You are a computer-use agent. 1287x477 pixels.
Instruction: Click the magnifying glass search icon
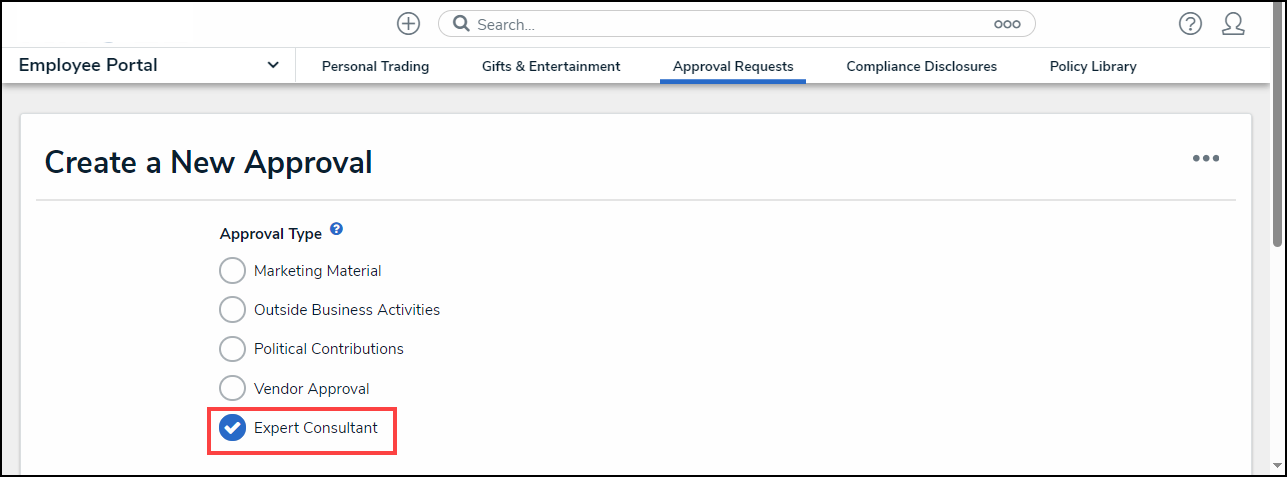point(461,24)
